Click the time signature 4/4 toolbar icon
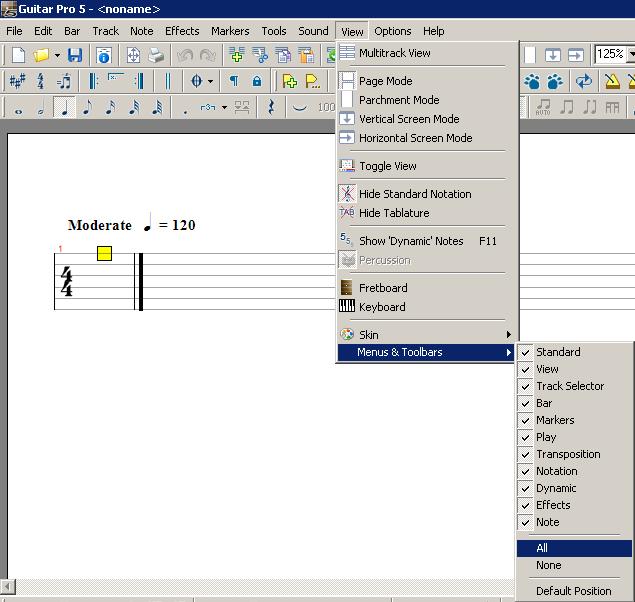This screenshot has height=602, width=635. click(40, 81)
